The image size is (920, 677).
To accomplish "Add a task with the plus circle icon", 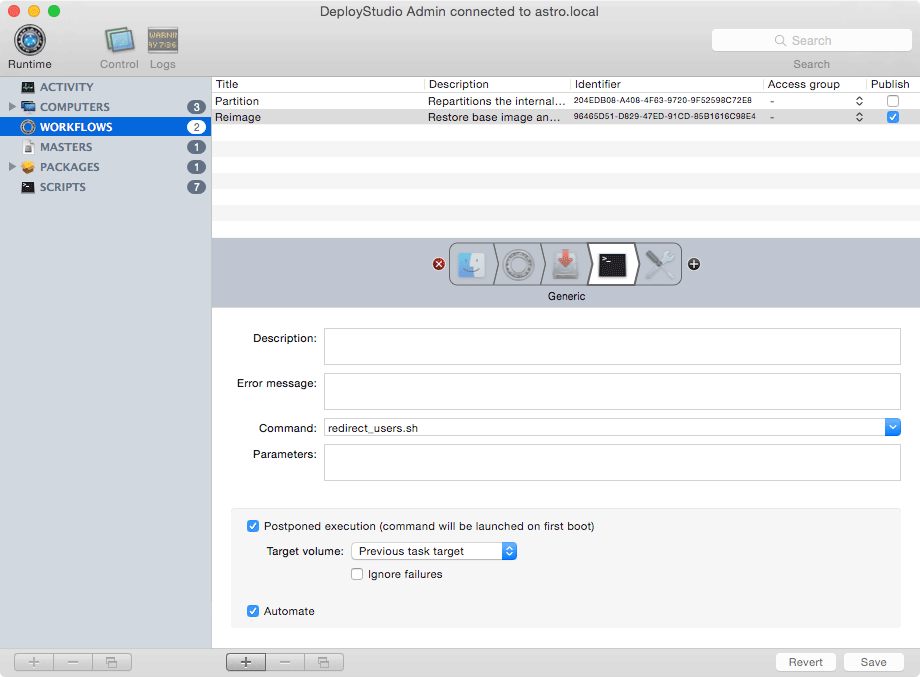I will click(694, 264).
